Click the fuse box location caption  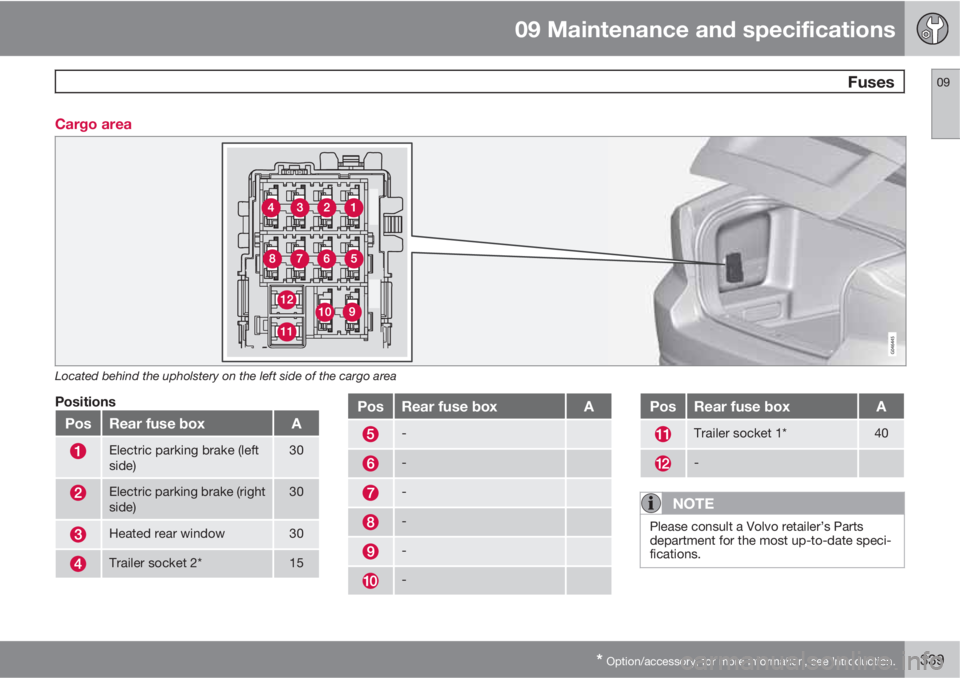coord(225,376)
